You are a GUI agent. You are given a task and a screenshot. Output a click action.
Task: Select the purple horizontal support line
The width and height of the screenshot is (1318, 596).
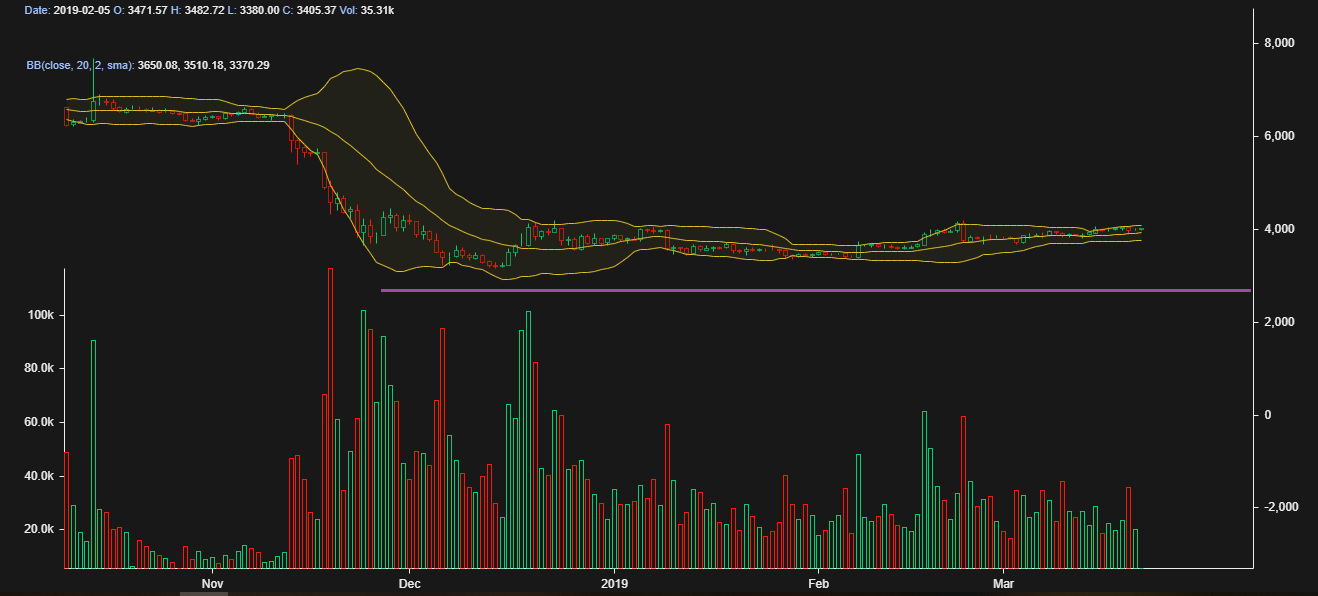pyautogui.click(x=816, y=290)
